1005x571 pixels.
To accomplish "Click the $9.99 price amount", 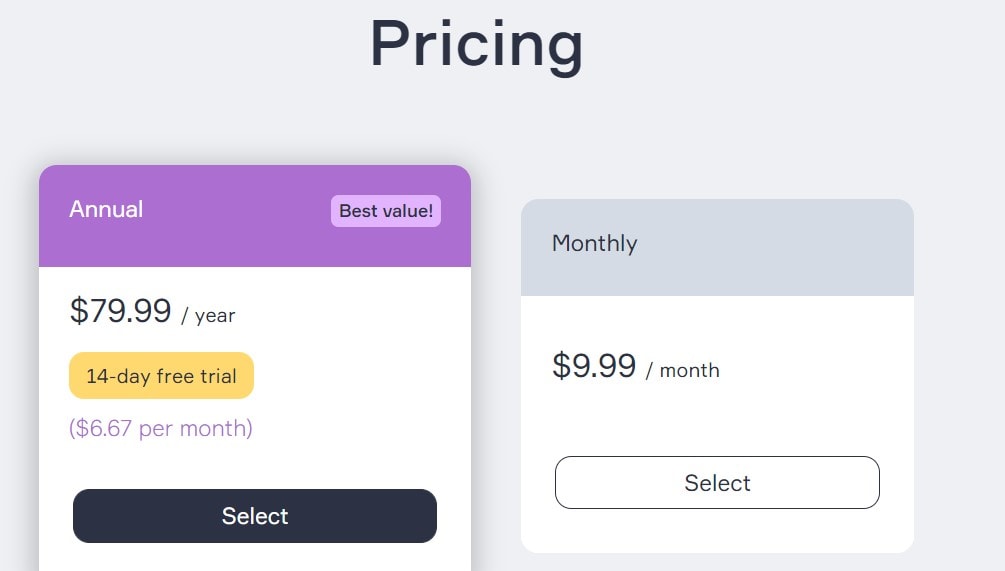I will coord(594,366).
